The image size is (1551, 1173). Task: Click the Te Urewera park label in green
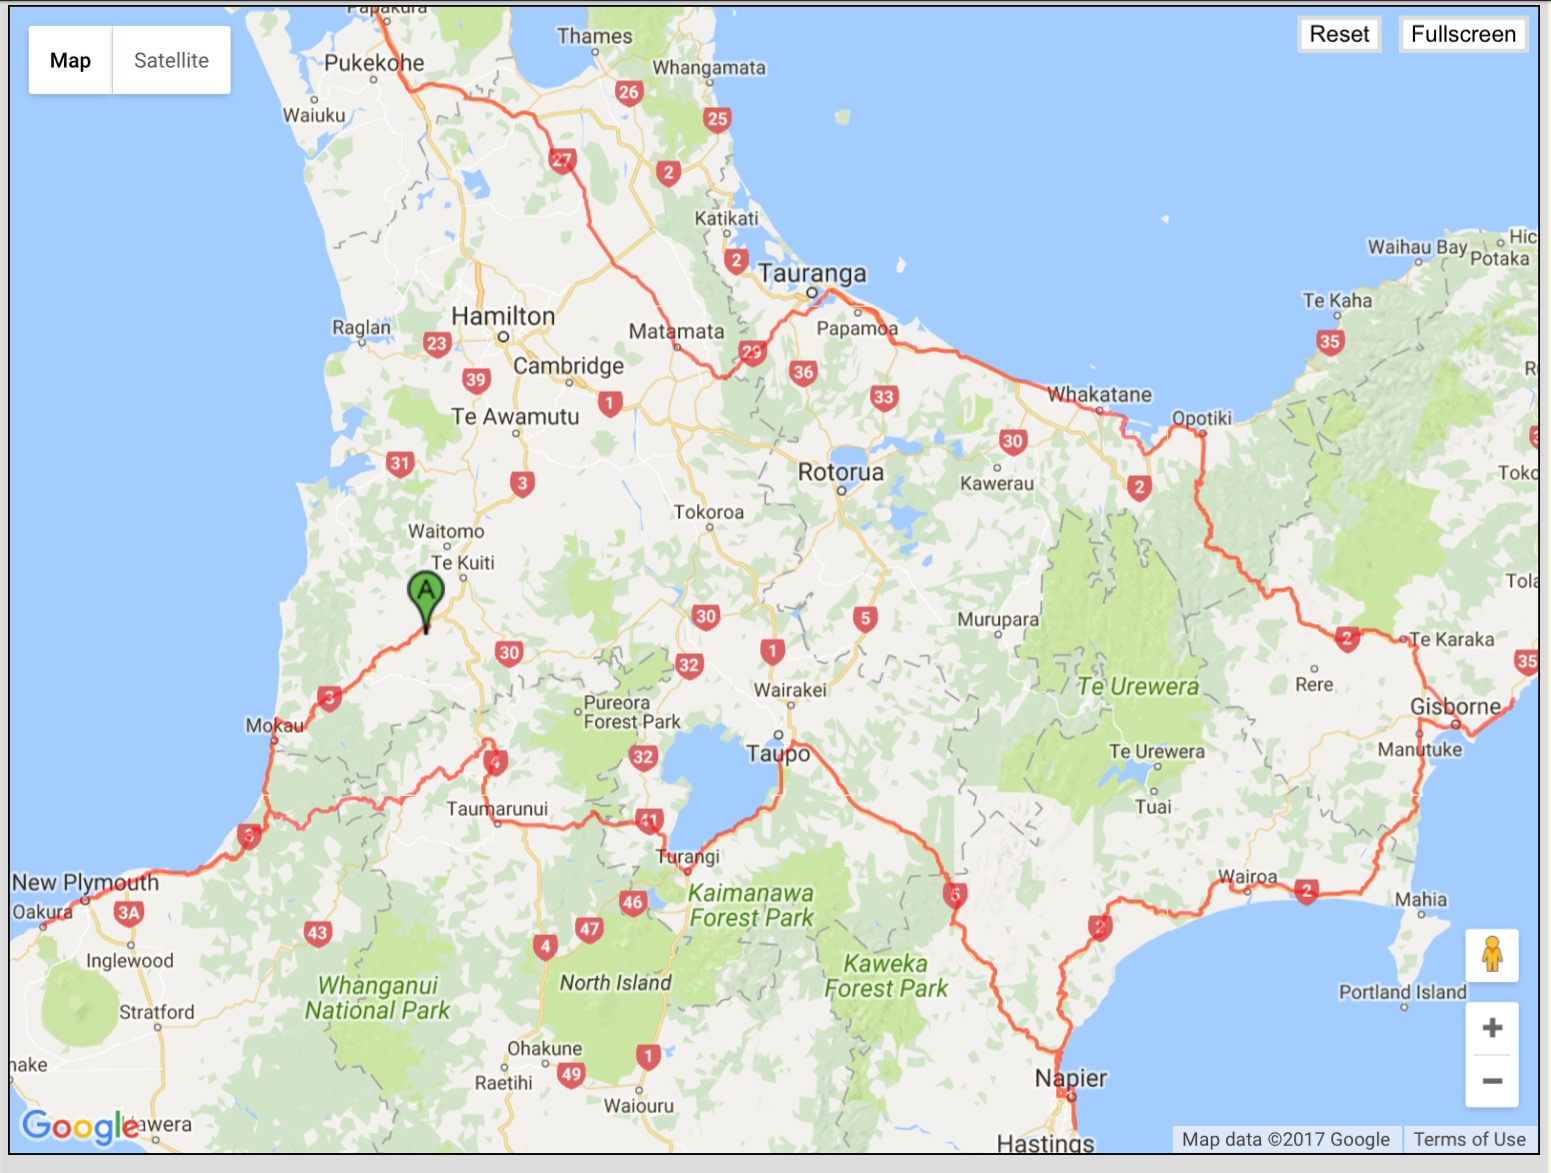(1137, 687)
